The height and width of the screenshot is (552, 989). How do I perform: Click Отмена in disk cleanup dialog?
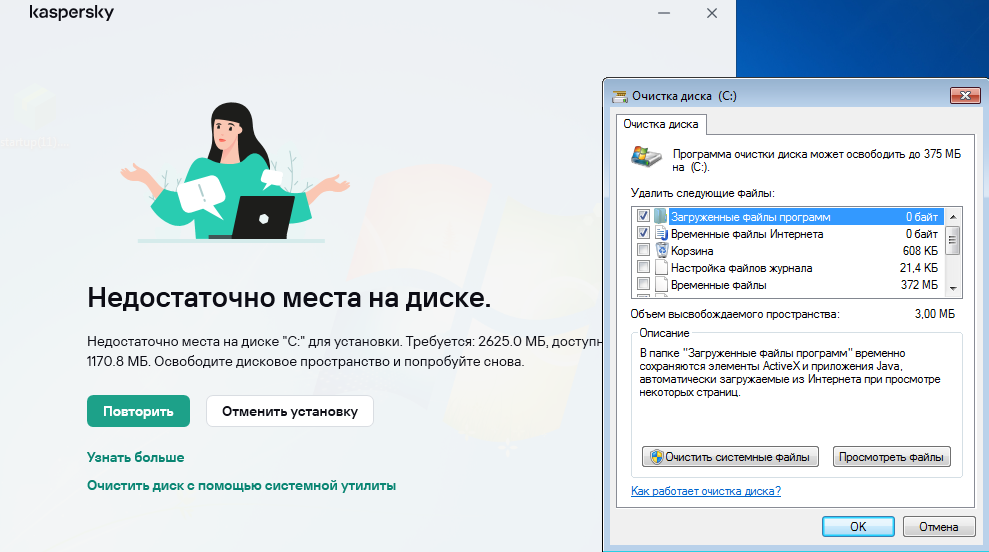(x=939, y=526)
